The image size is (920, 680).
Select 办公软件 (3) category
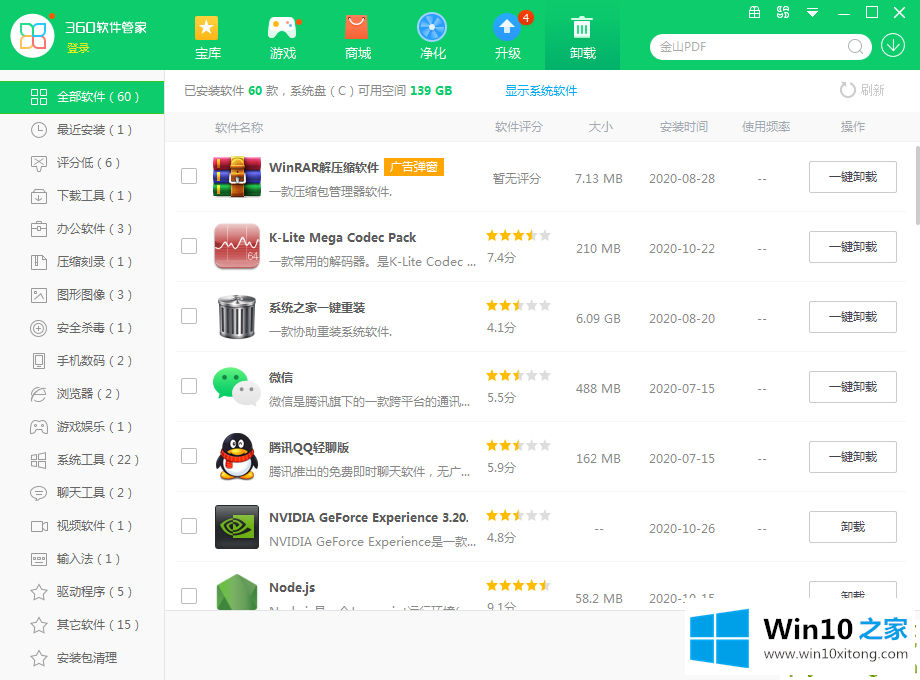tap(82, 229)
